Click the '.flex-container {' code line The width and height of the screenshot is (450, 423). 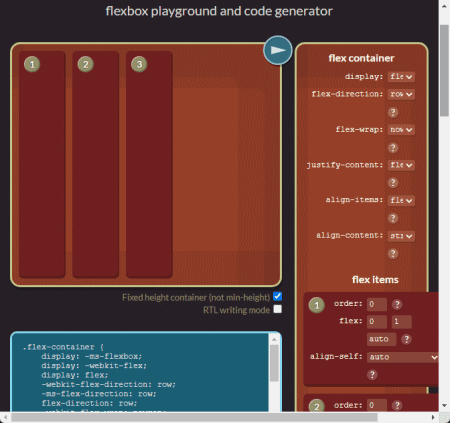coord(63,347)
